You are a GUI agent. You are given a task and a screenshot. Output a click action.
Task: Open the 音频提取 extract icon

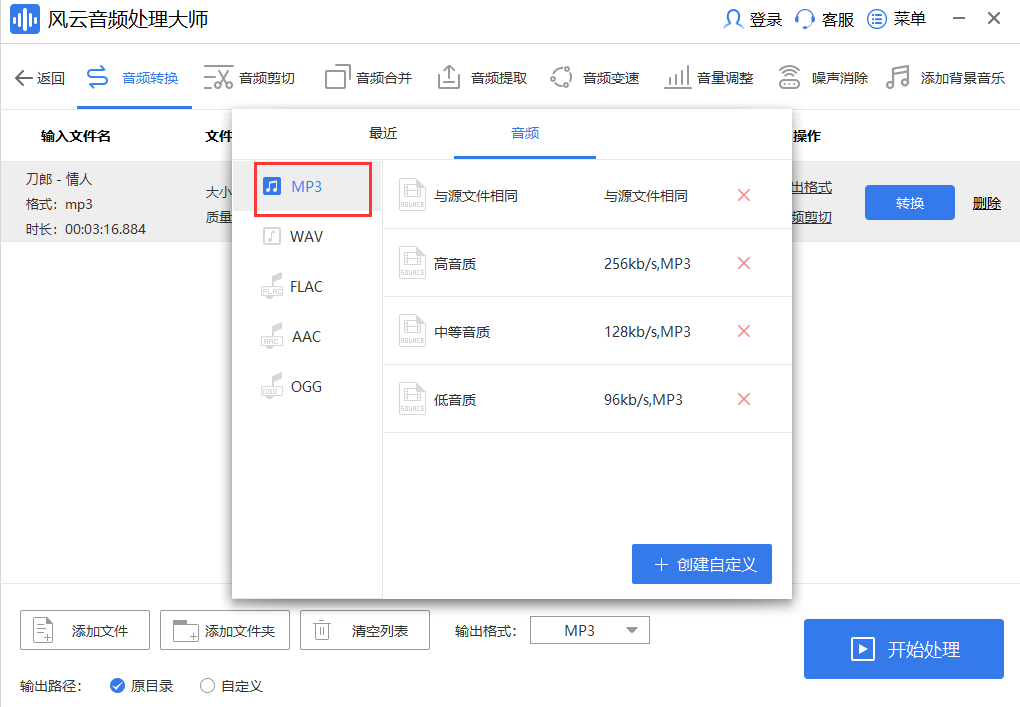pos(449,78)
